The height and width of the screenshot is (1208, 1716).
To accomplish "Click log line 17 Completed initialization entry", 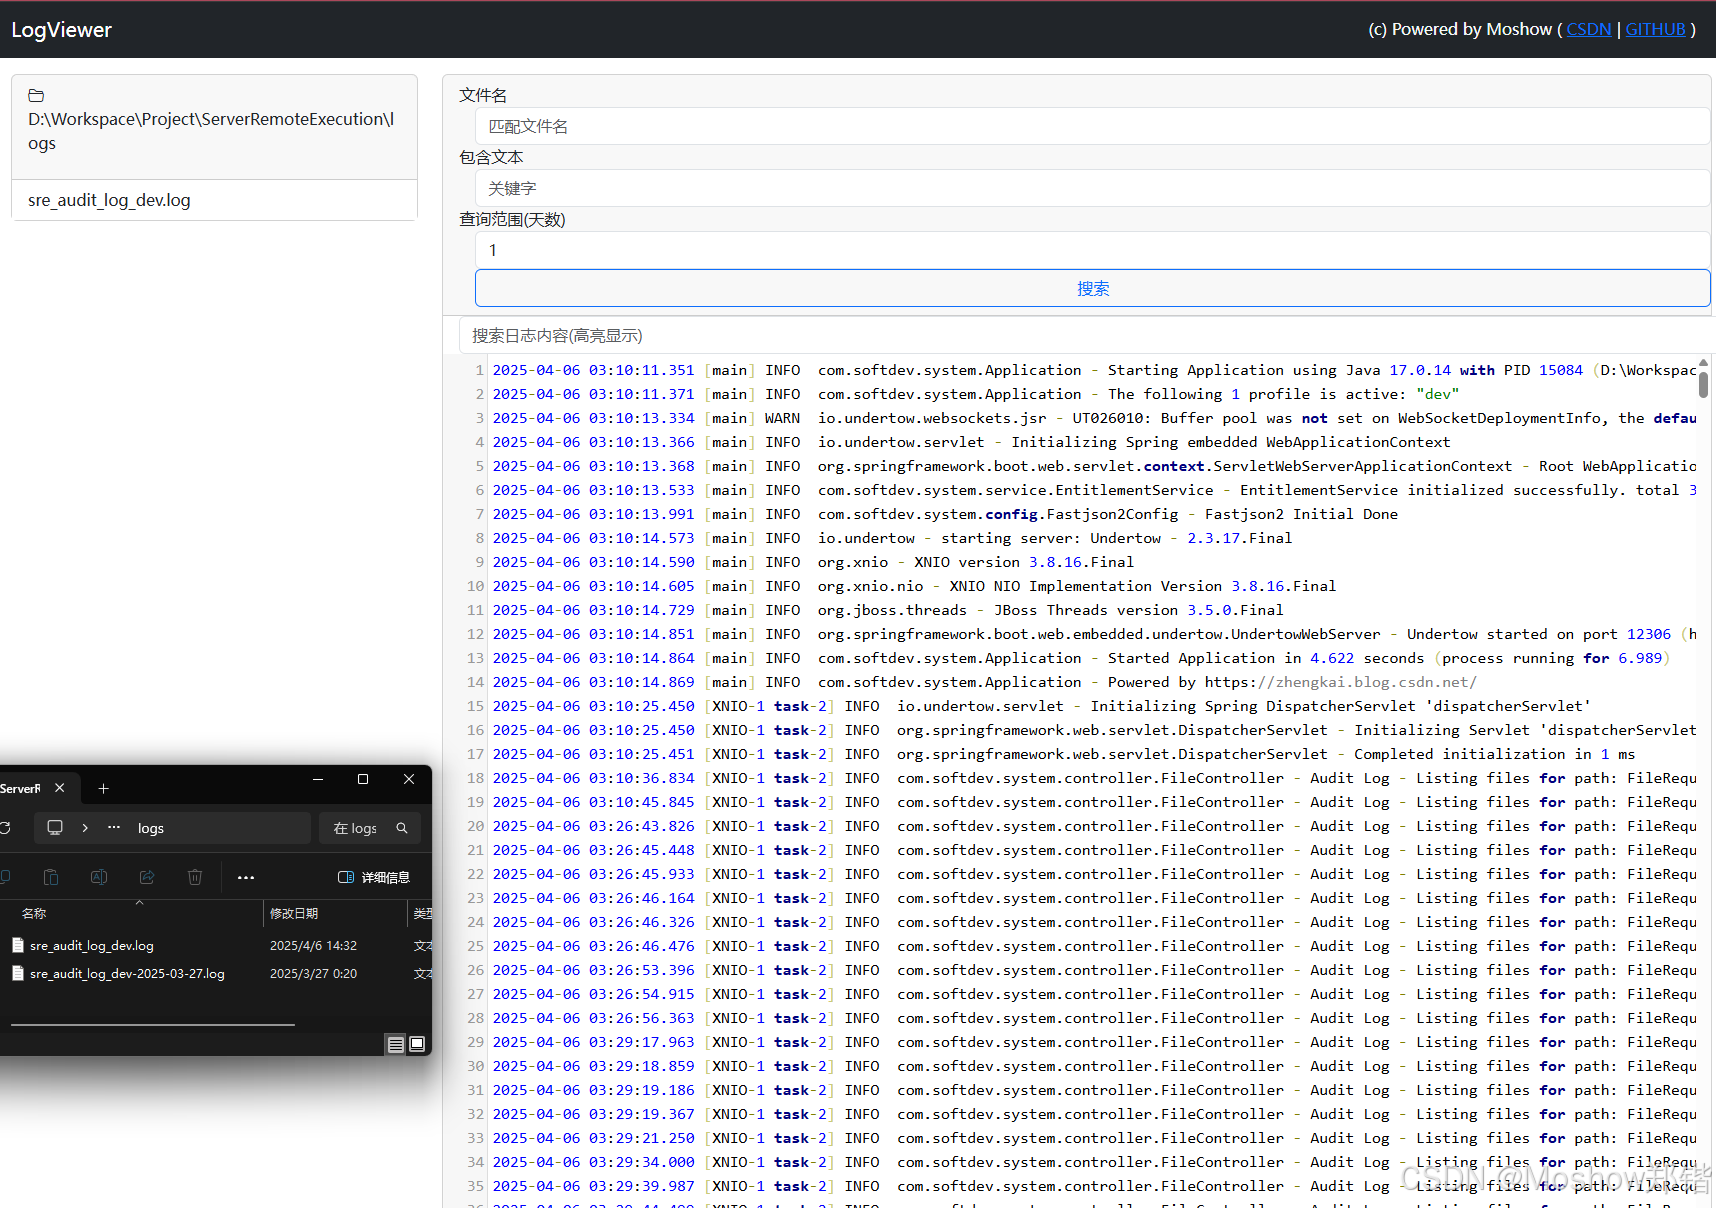I will coord(1064,754).
